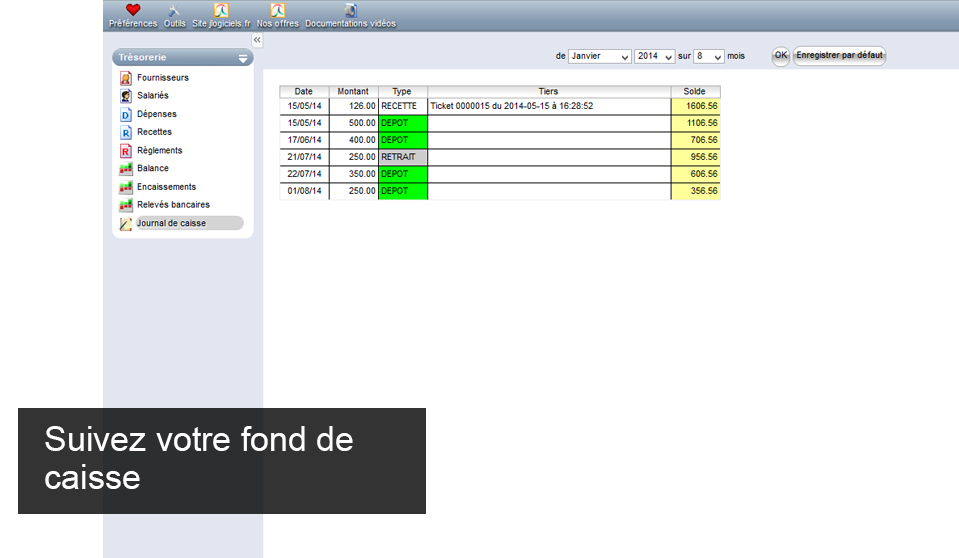Open Documentations vidéos icon

point(350,10)
